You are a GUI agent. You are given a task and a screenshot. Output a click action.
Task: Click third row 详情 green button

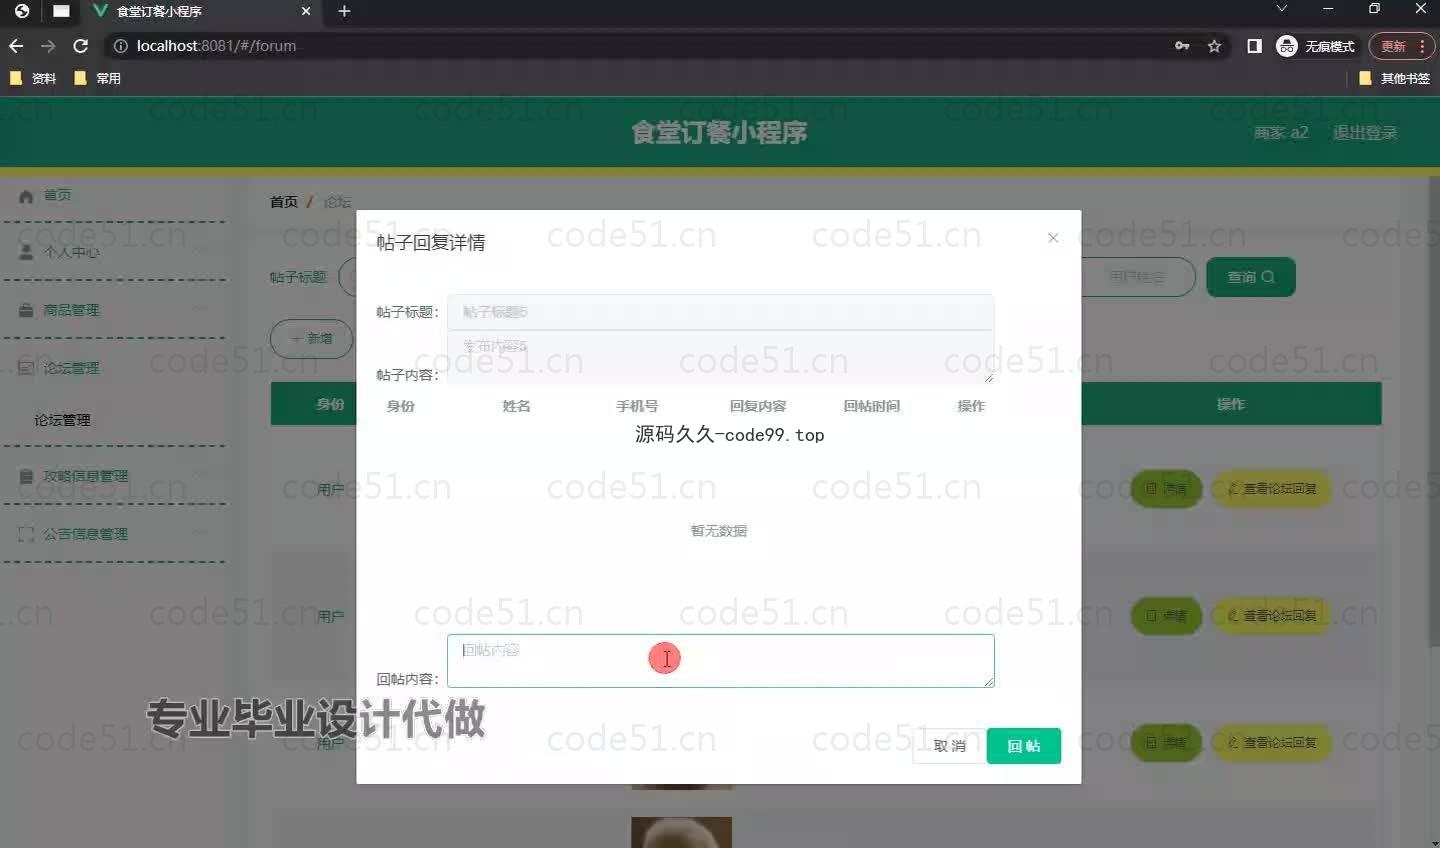pos(1166,743)
